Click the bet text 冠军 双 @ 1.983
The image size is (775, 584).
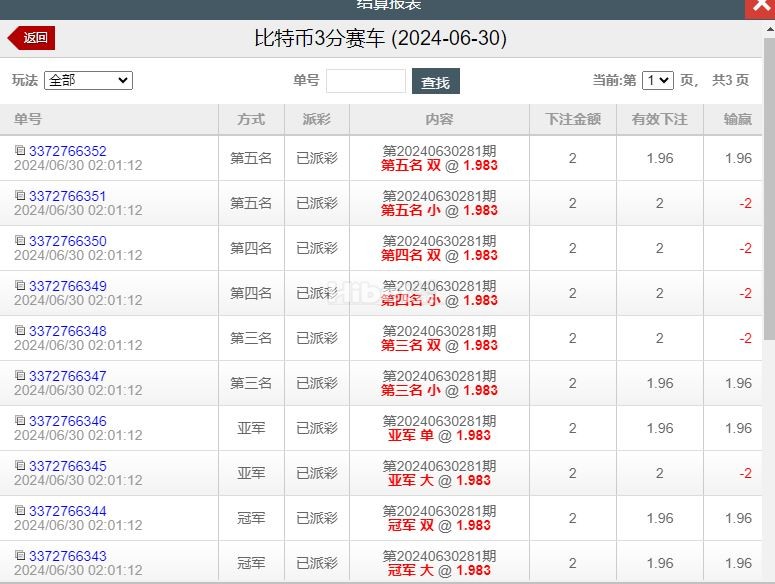click(x=439, y=525)
